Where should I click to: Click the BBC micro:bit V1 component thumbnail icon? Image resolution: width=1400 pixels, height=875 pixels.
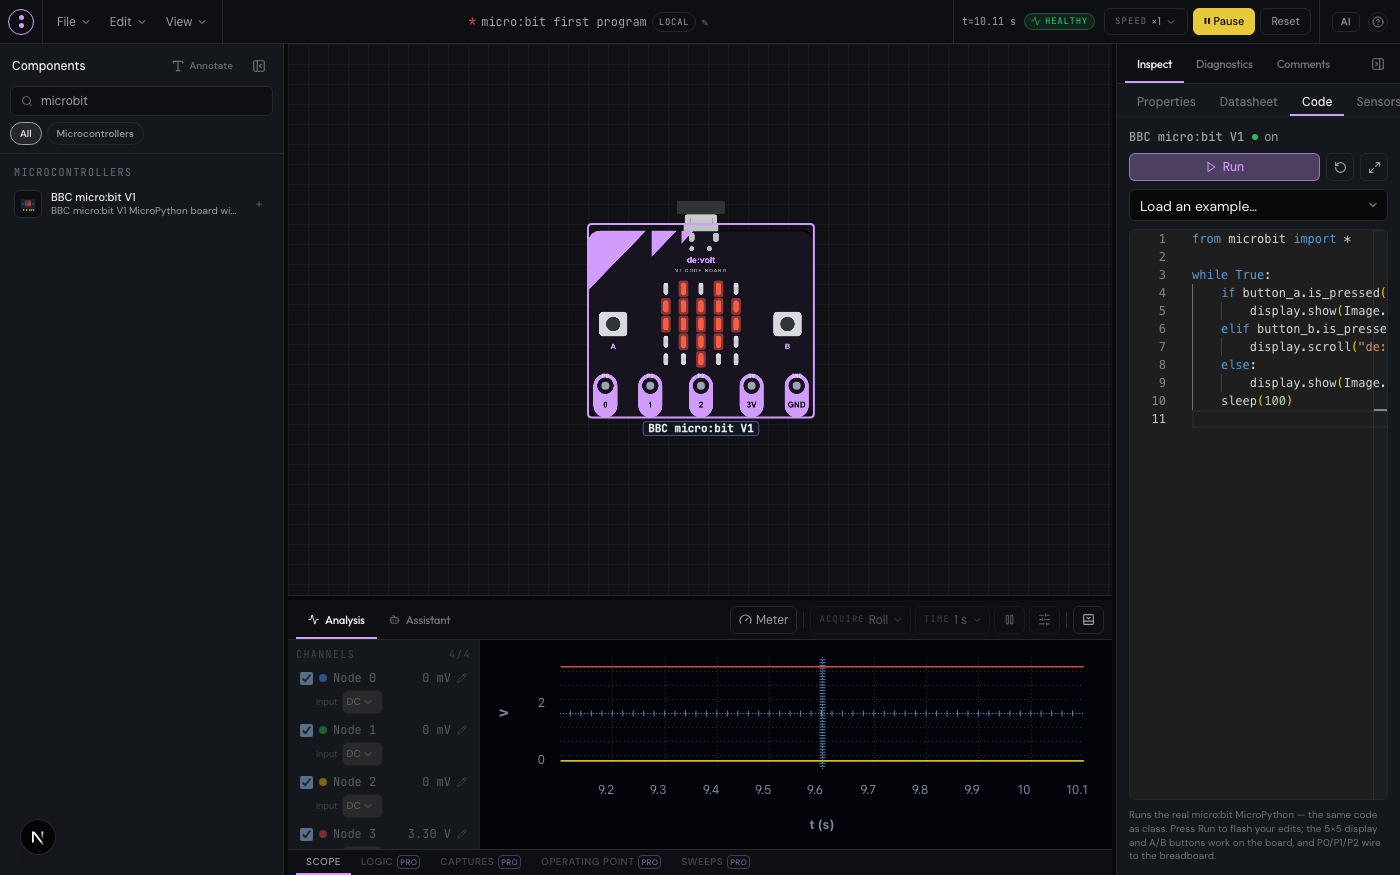tap(28, 204)
